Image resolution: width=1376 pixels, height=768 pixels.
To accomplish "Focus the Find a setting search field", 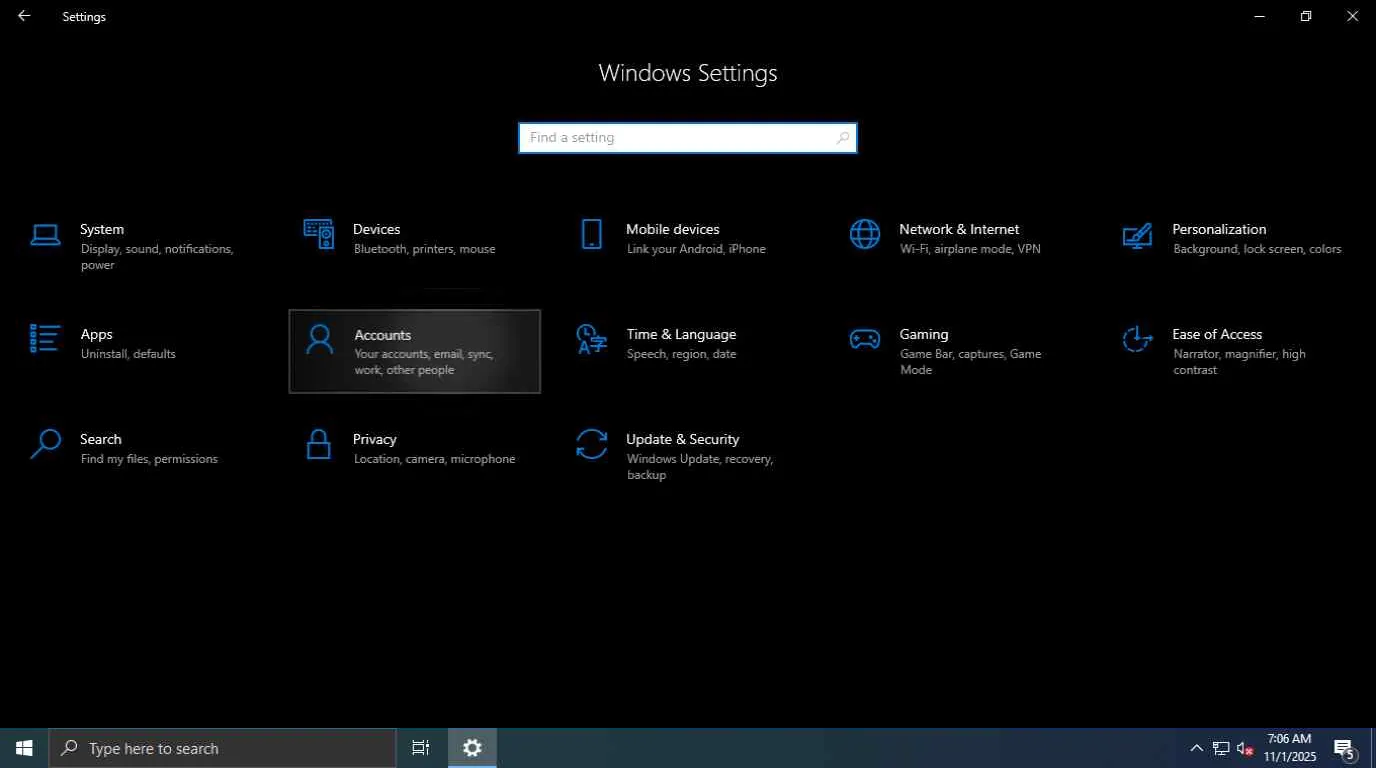I will [688, 138].
